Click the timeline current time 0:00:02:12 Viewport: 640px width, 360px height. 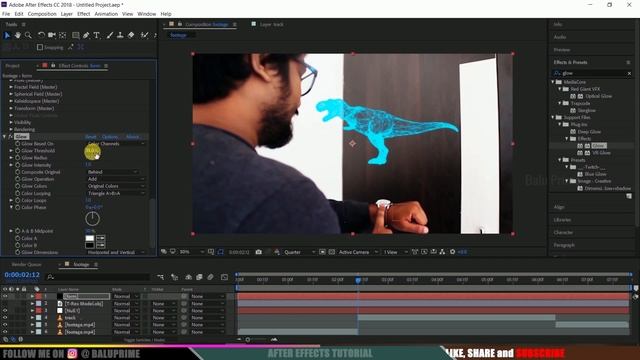(22, 275)
